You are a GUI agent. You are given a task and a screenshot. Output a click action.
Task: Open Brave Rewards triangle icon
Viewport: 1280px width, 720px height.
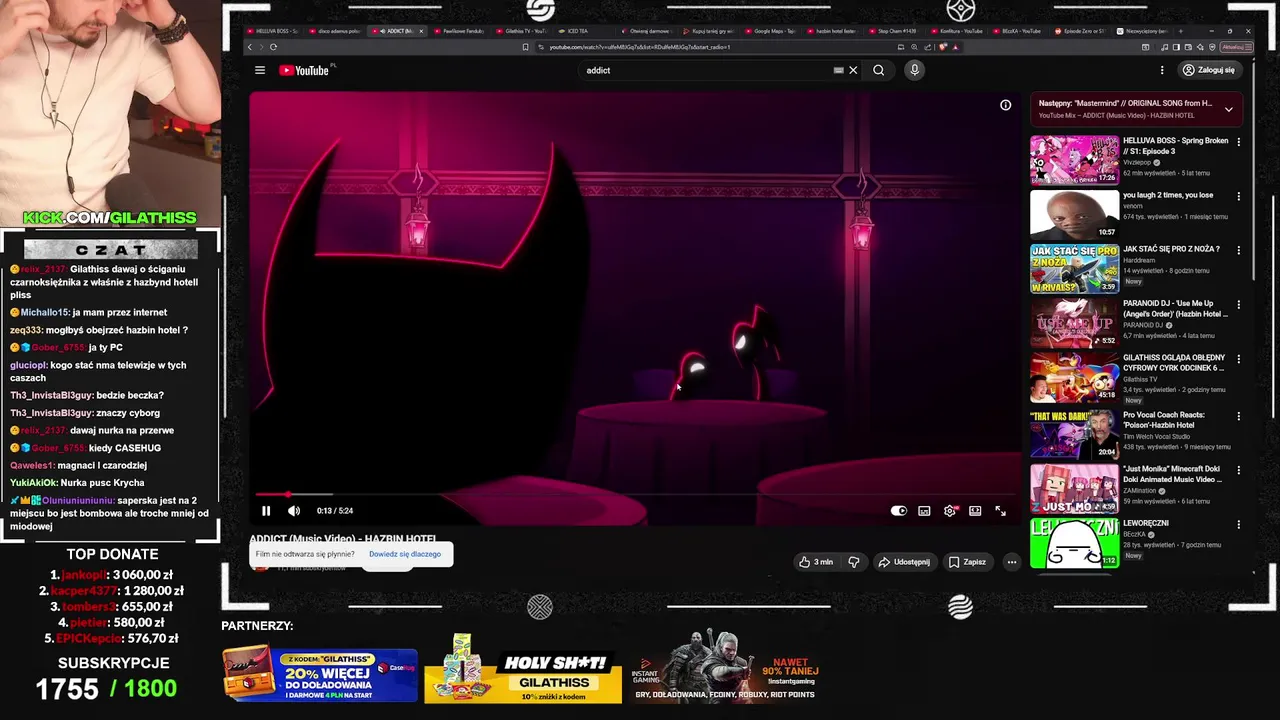tap(955, 47)
